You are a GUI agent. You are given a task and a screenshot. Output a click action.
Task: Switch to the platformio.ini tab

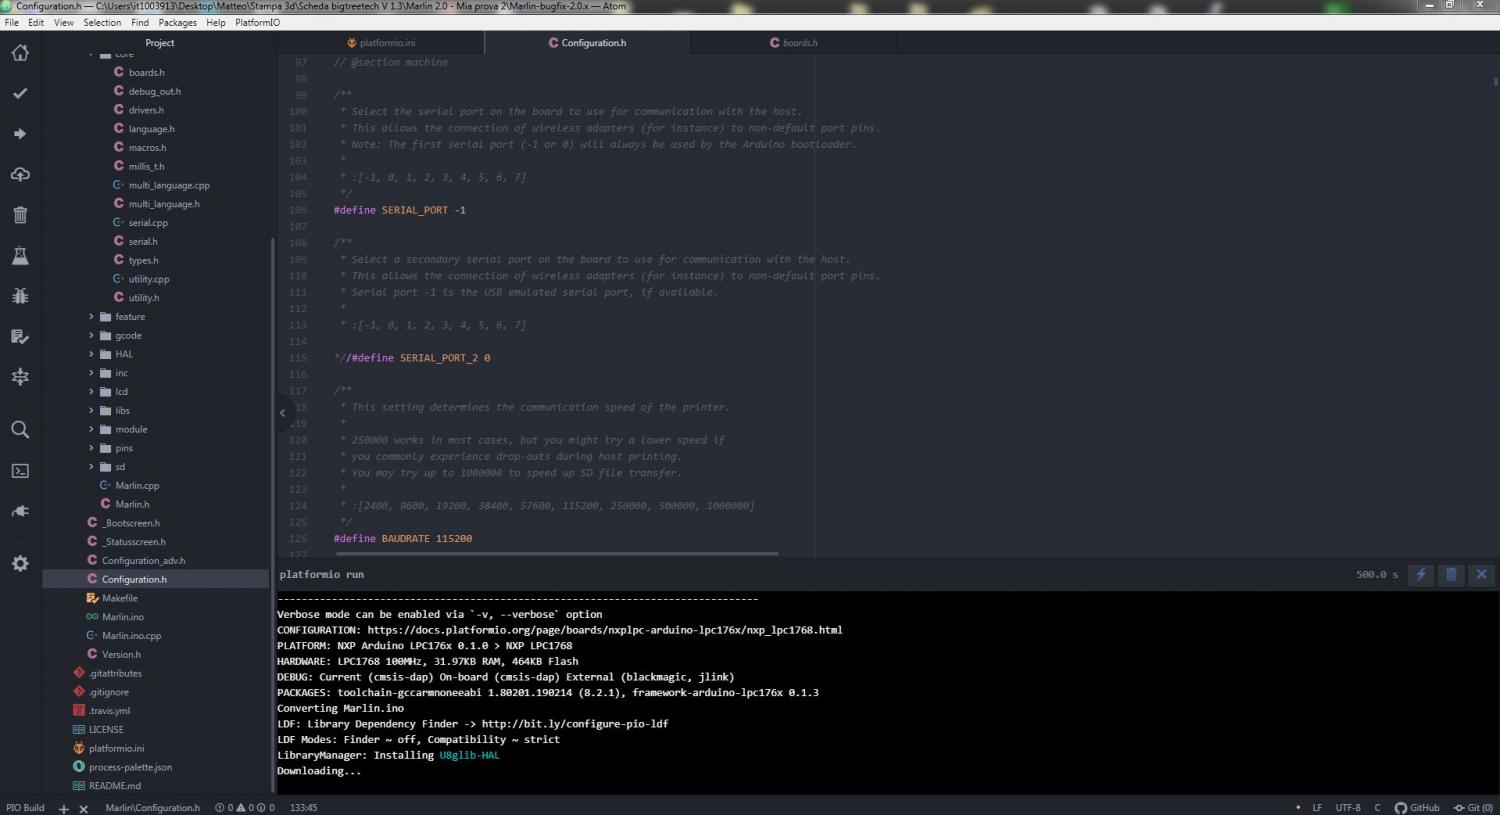pos(381,43)
